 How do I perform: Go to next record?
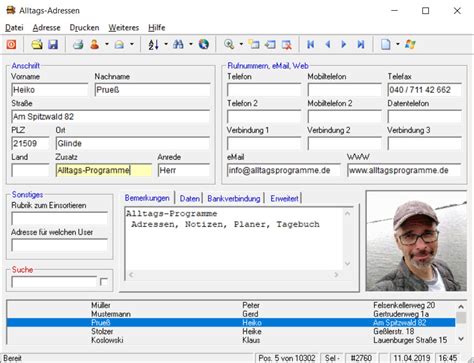344,44
